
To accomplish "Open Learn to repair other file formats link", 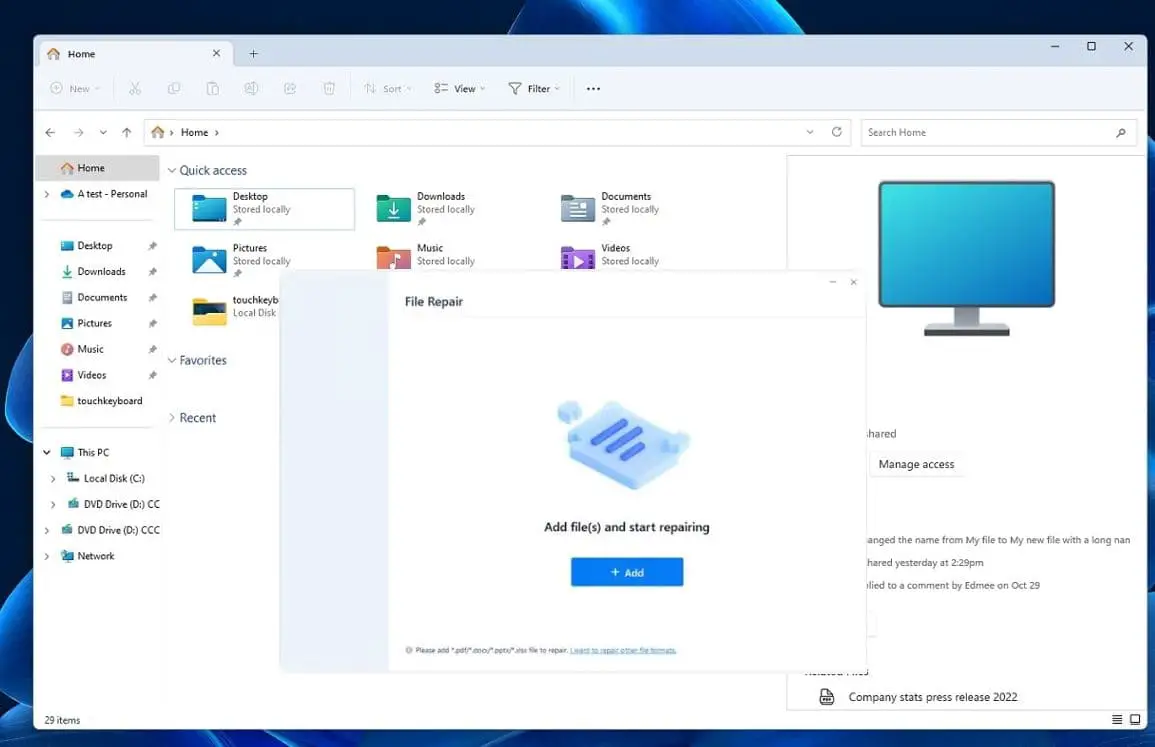I will point(623,650).
